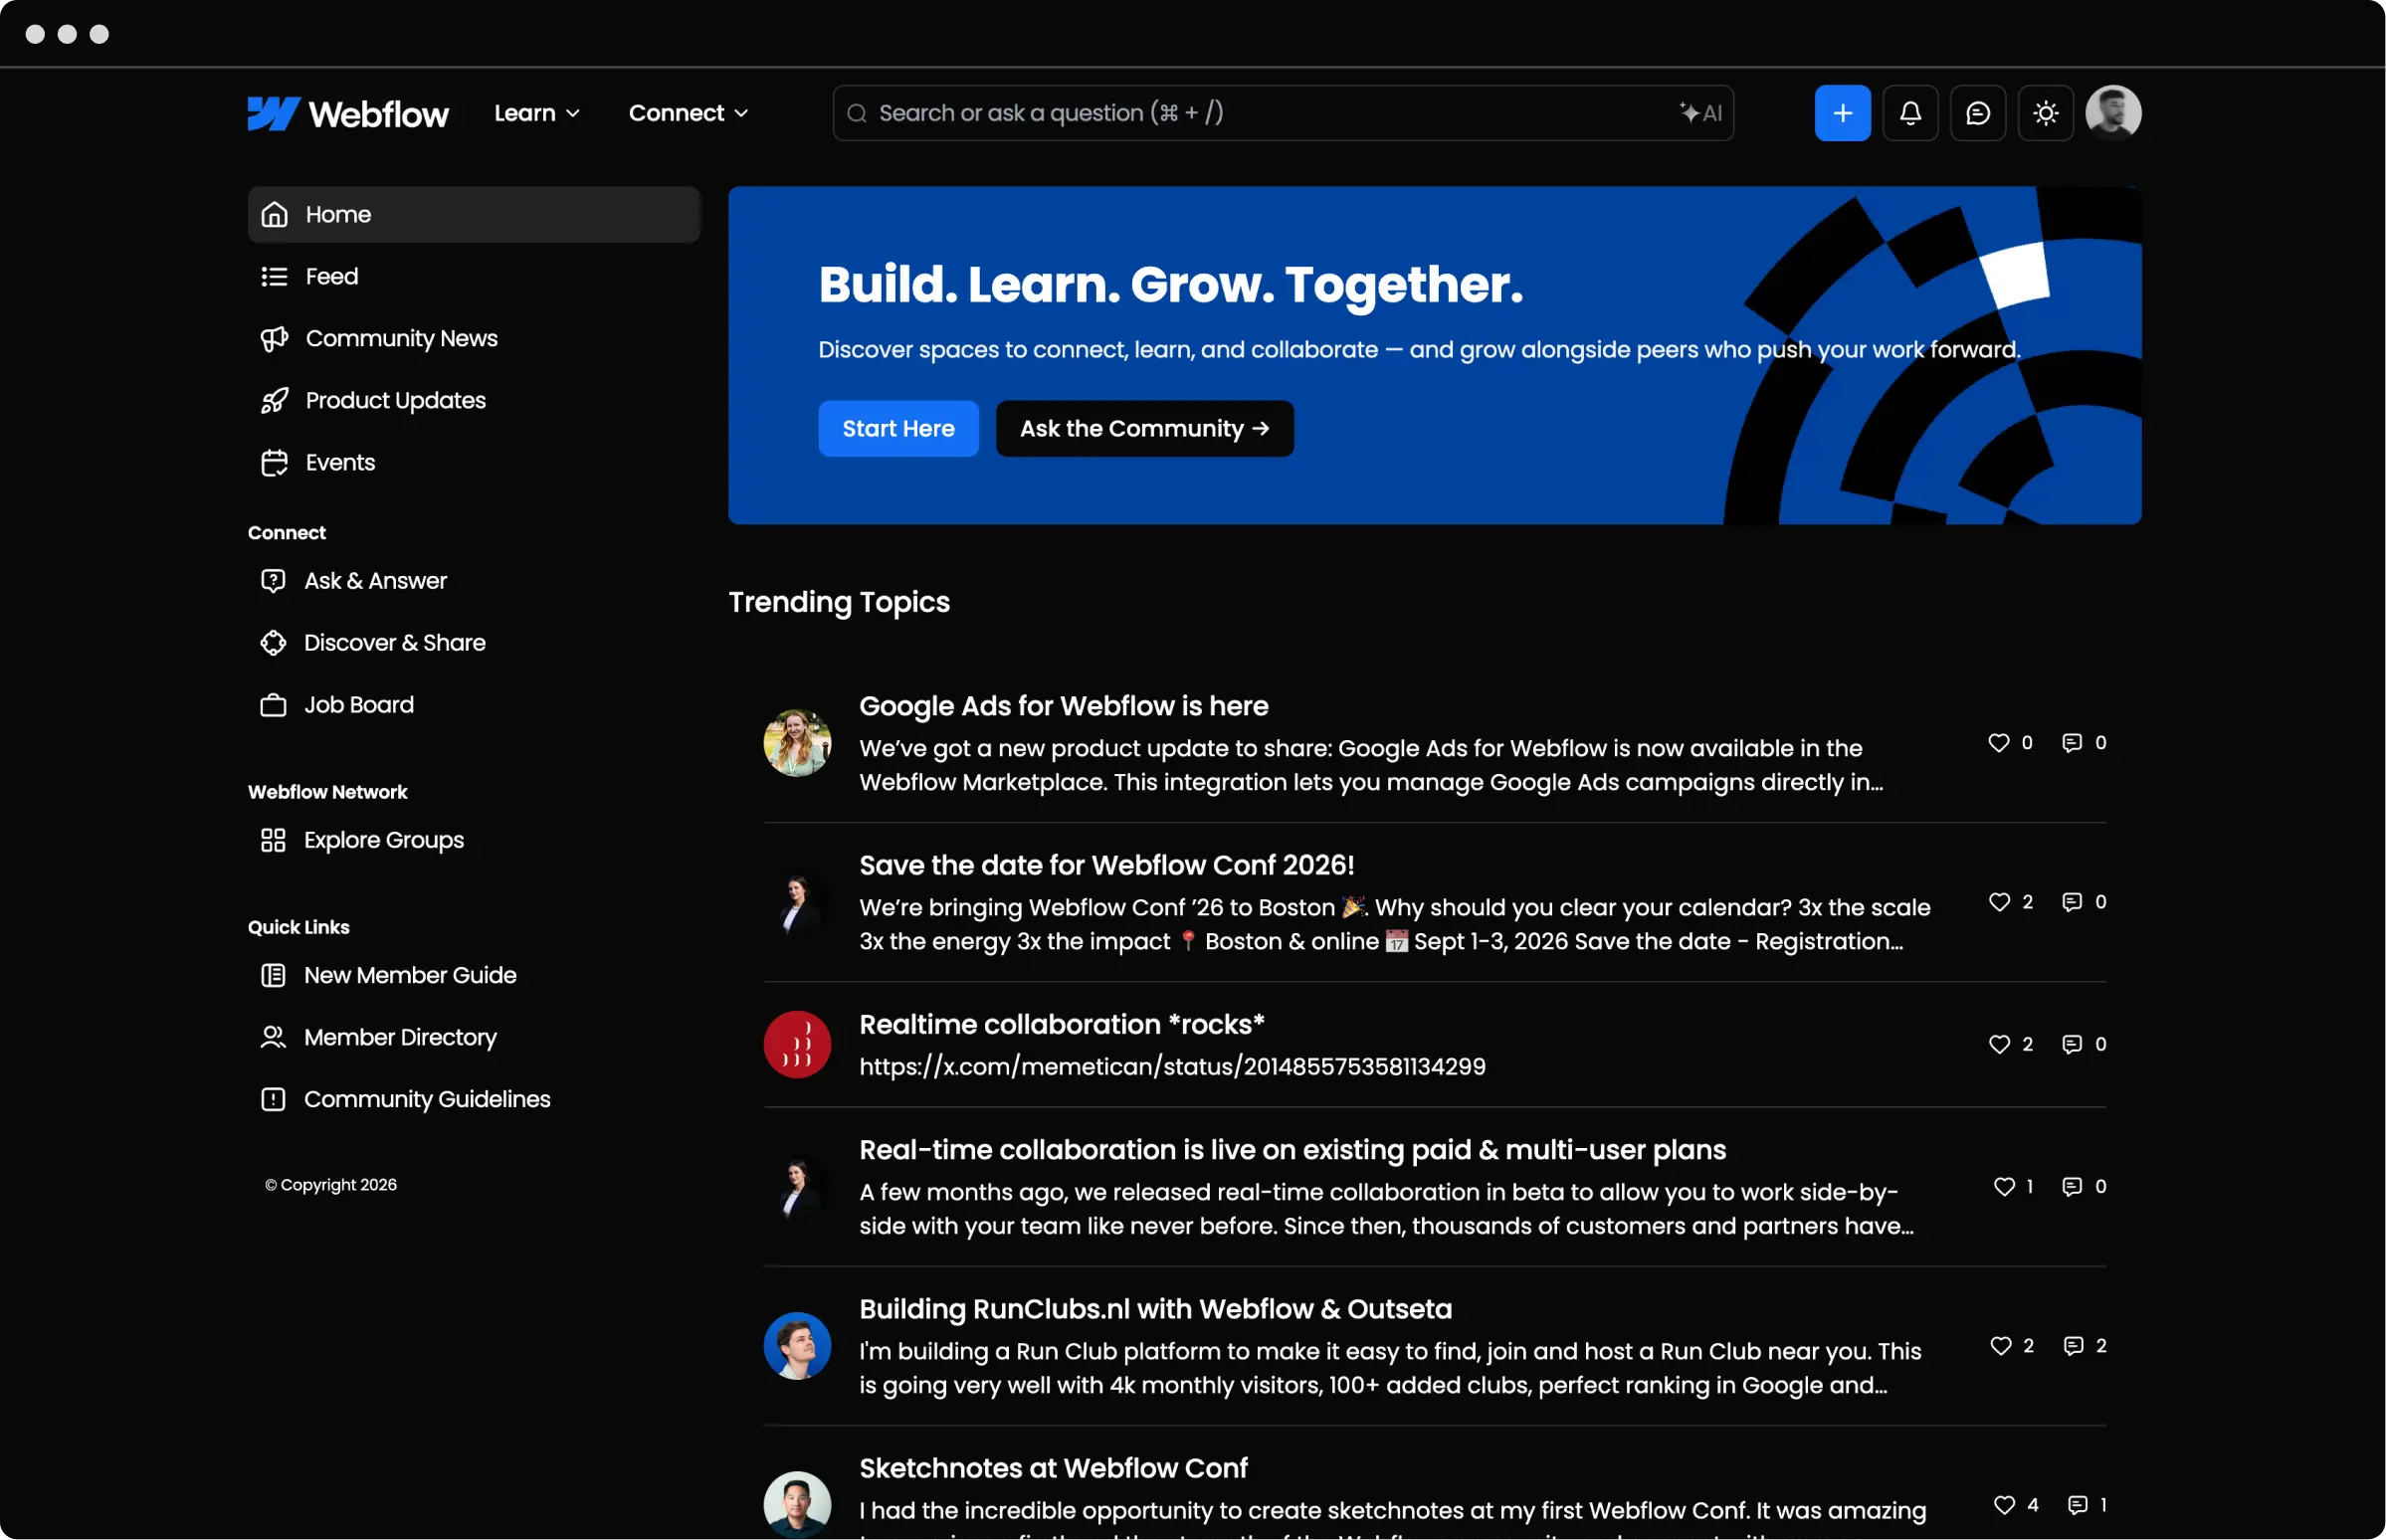Open notifications bell icon
Screen dimensions: 2386x1540
click(1910, 113)
